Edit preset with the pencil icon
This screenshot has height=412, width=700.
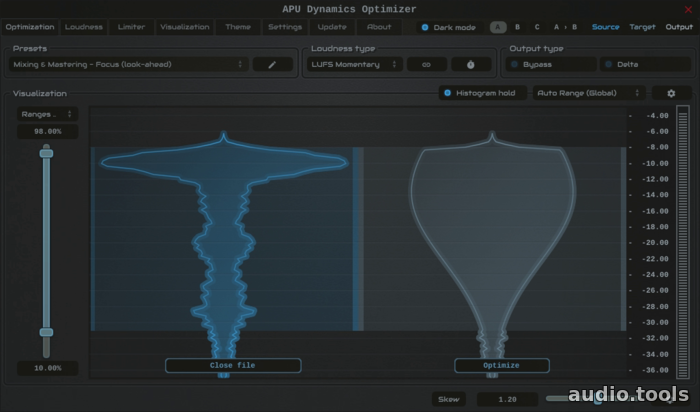272,65
